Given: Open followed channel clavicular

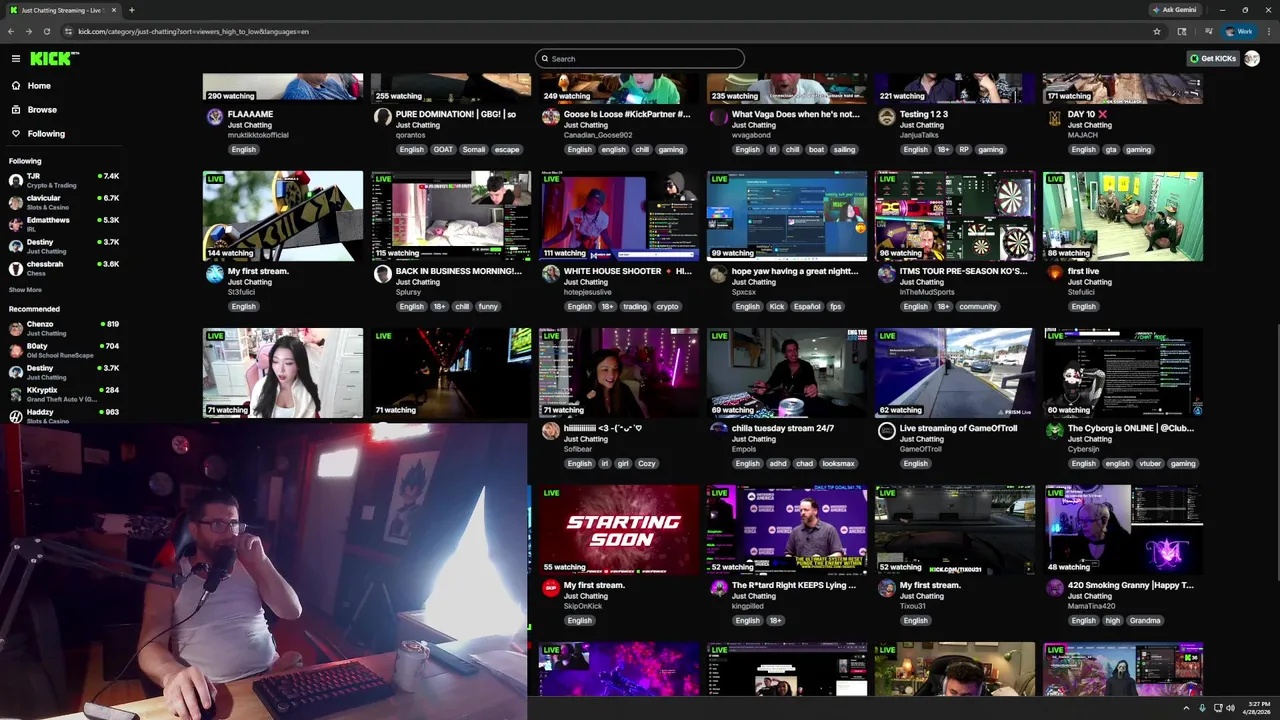Looking at the screenshot, I should [63, 202].
